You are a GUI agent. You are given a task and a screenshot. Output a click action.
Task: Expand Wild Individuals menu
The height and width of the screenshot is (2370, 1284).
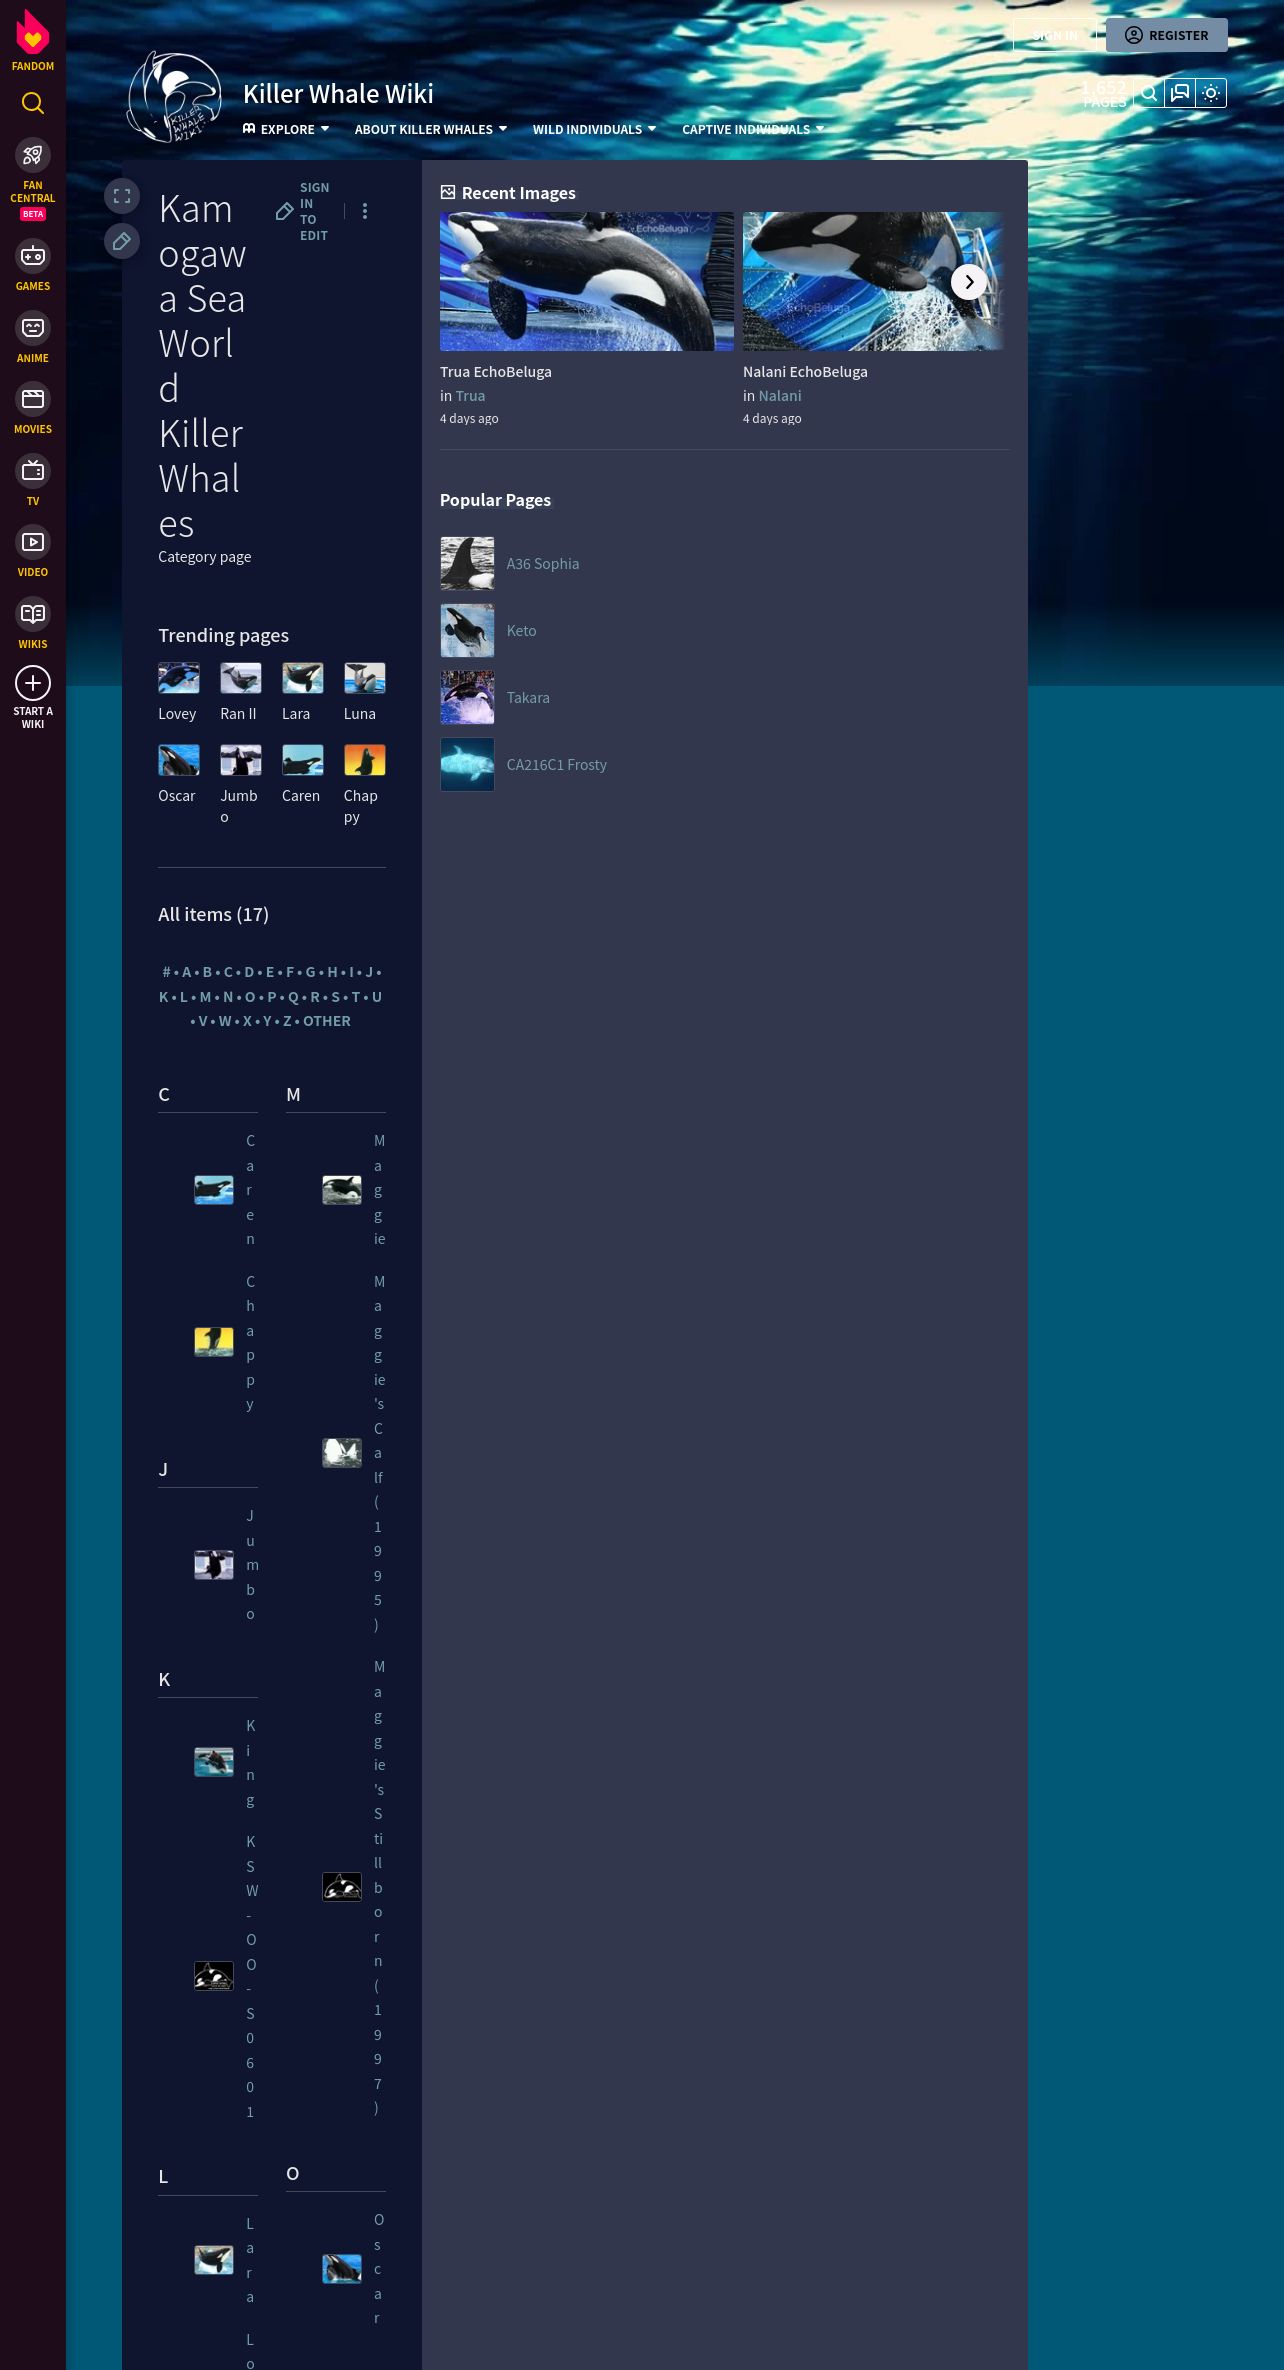point(594,129)
